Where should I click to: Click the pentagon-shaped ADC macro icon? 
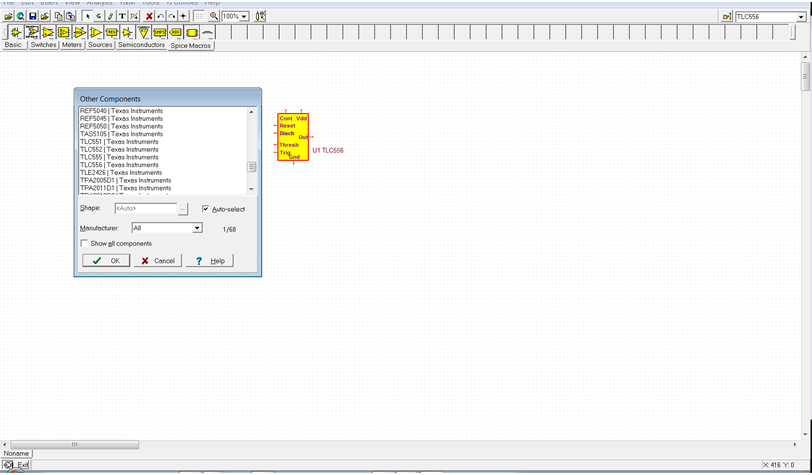point(176,33)
